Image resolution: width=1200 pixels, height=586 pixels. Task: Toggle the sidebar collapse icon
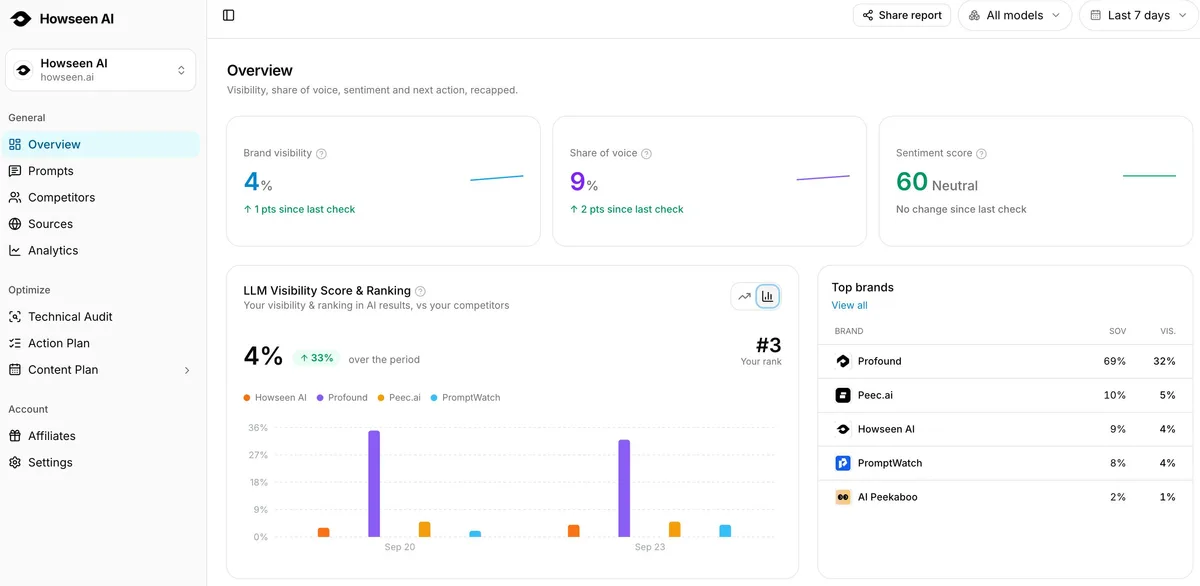[x=229, y=15]
